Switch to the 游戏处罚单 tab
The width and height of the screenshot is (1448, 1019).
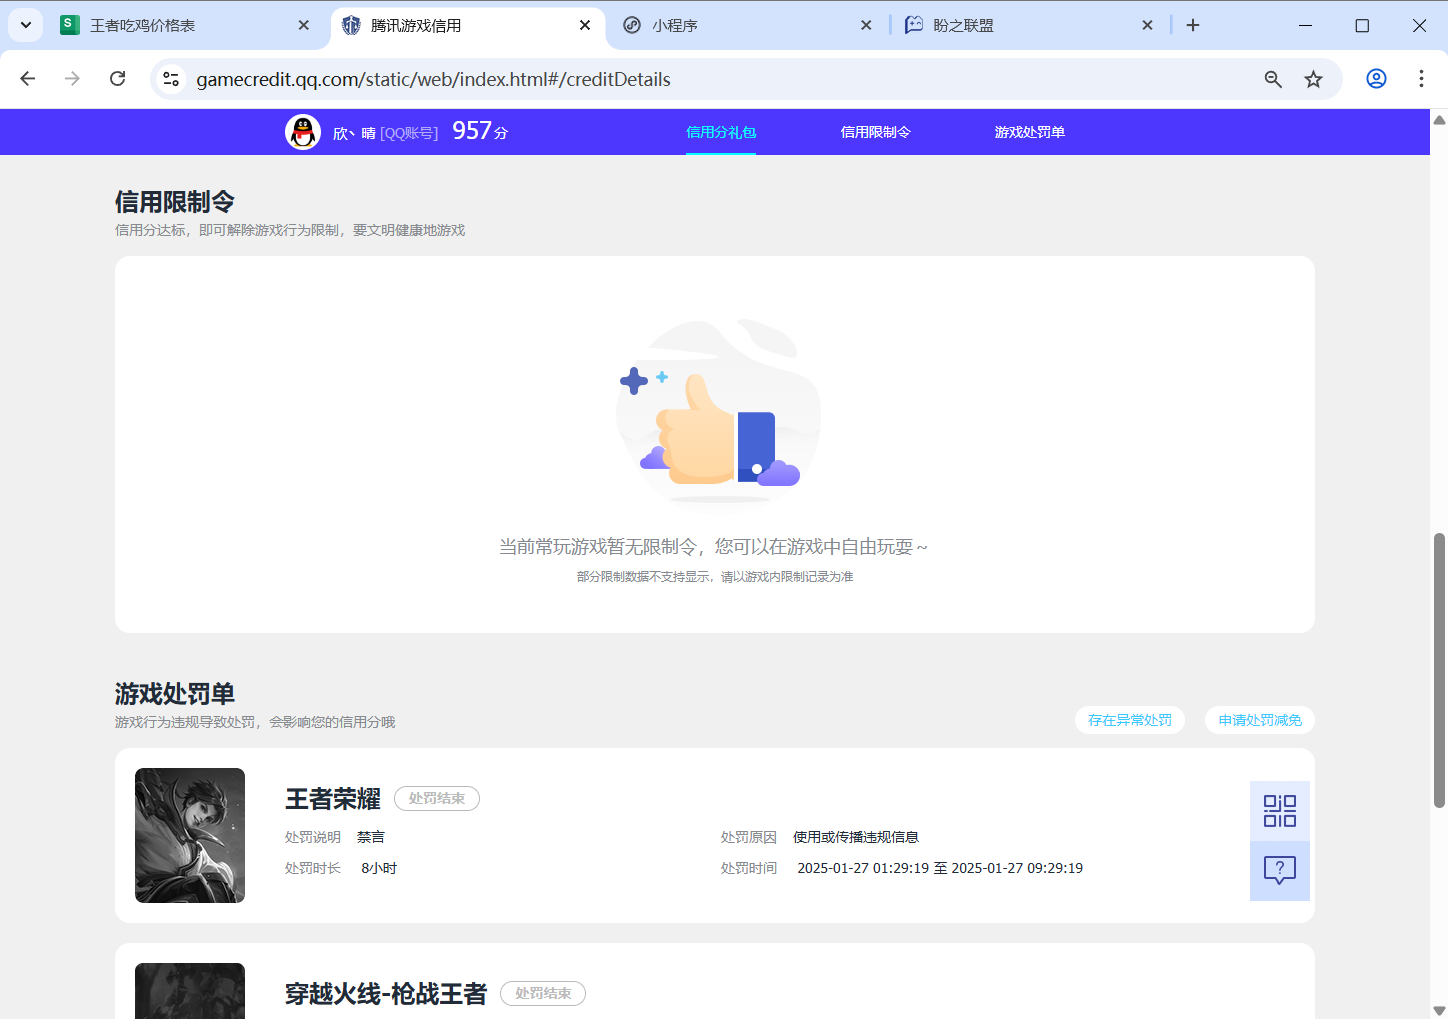[x=1030, y=131]
